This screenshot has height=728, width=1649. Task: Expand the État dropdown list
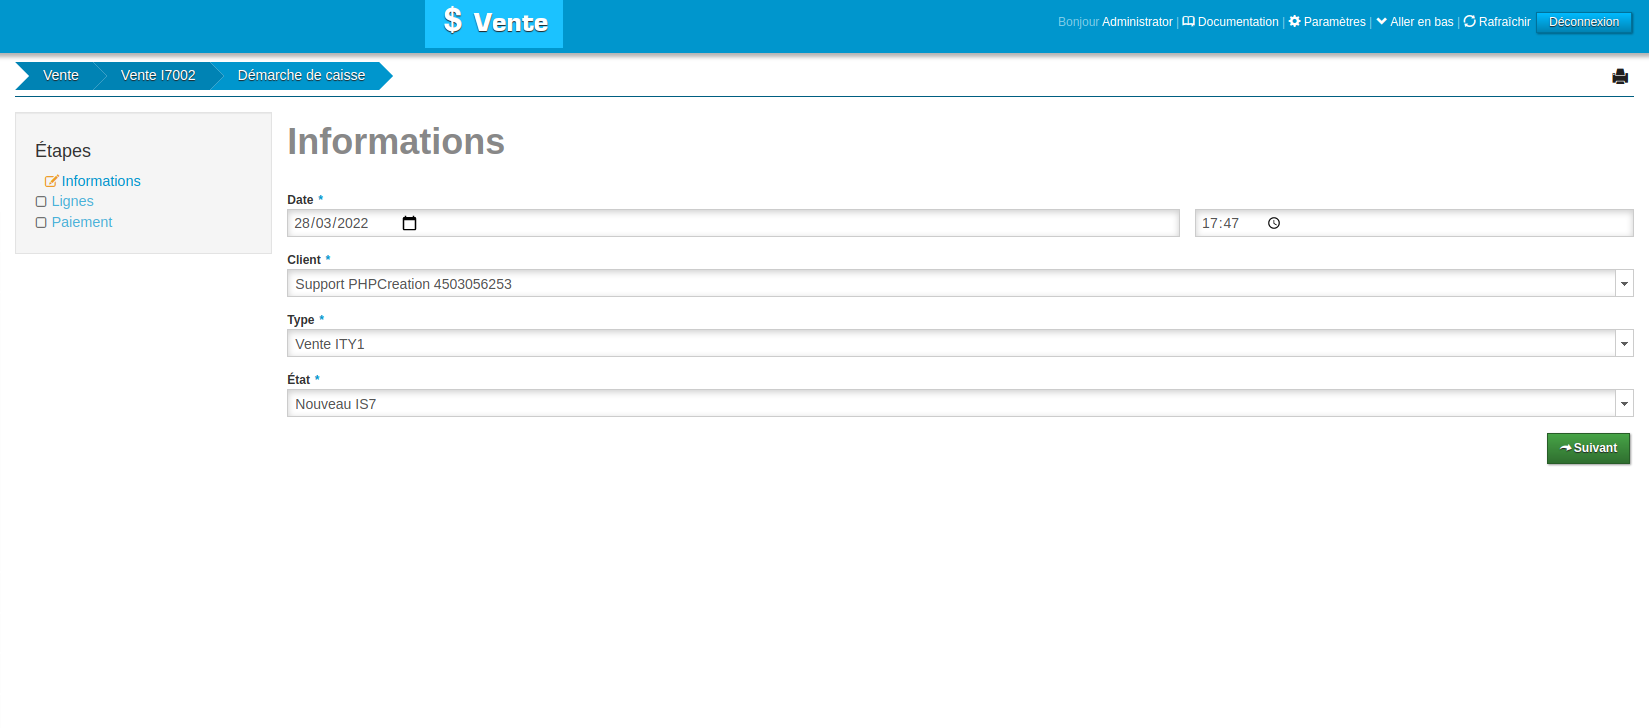pos(1624,404)
